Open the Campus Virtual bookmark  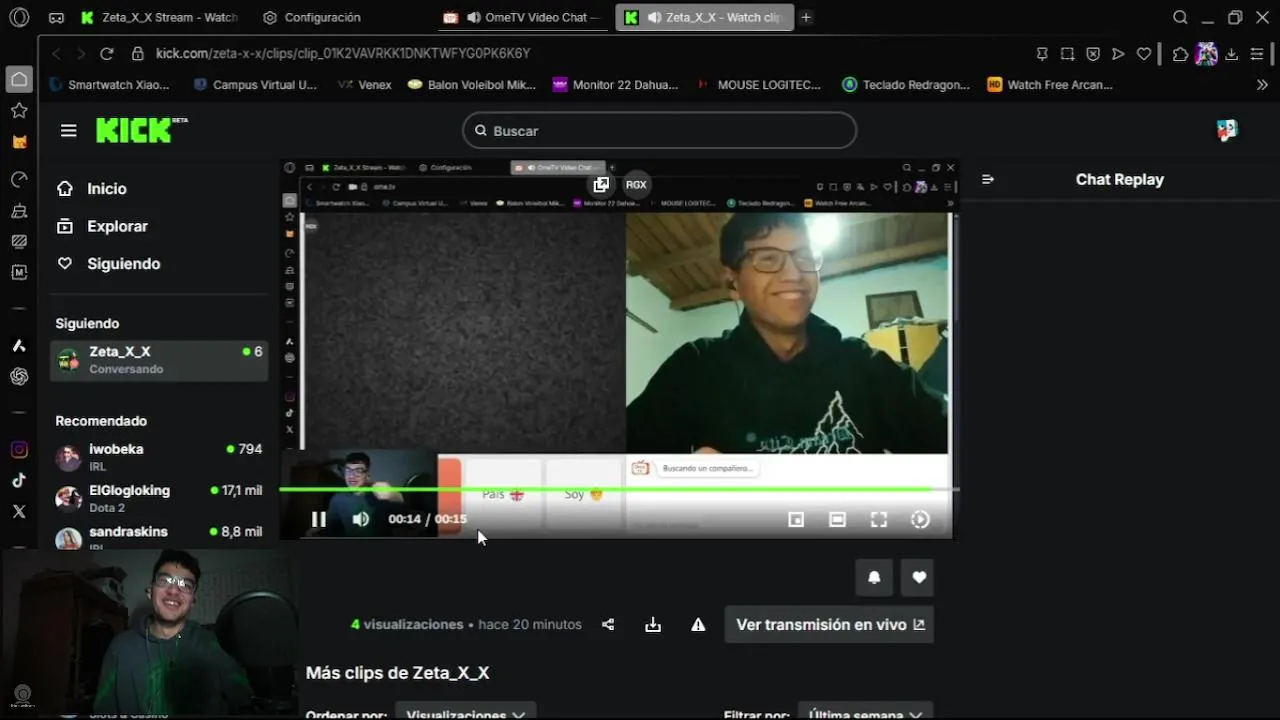(255, 85)
